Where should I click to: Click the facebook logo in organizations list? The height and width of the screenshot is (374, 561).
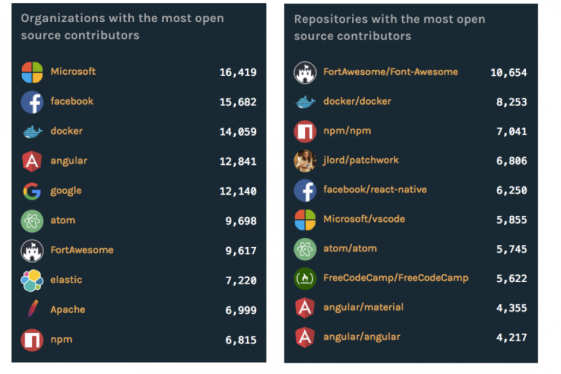point(32,102)
